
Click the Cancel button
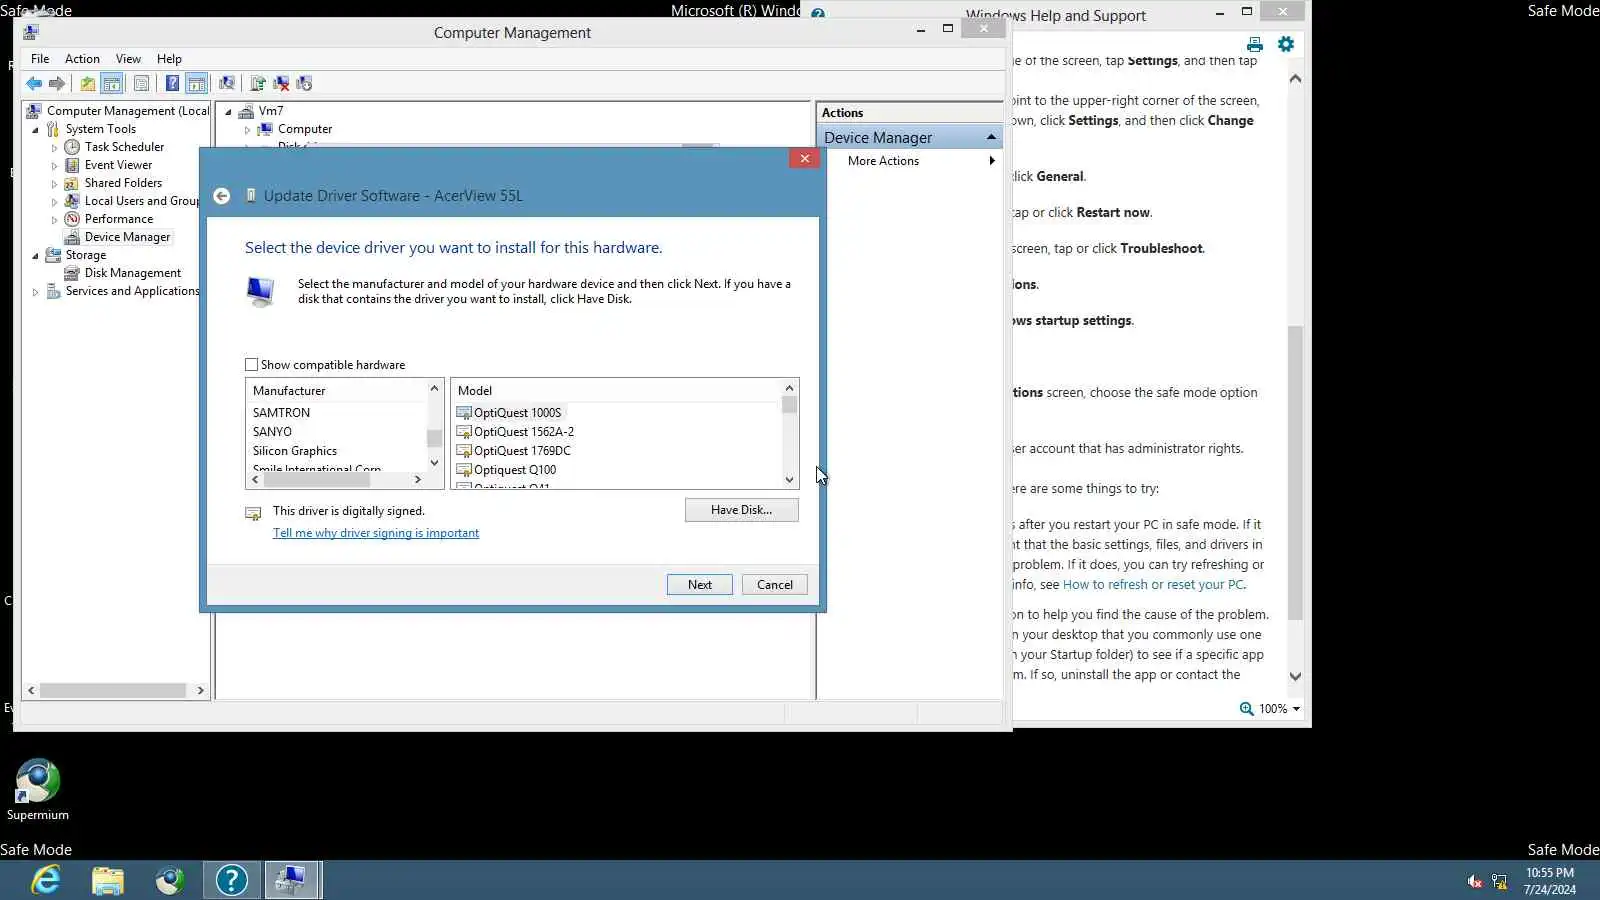775,585
